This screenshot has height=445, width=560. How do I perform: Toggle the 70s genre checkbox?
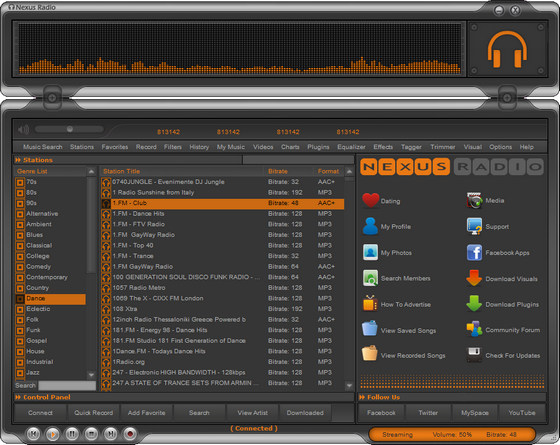[x=20, y=182]
